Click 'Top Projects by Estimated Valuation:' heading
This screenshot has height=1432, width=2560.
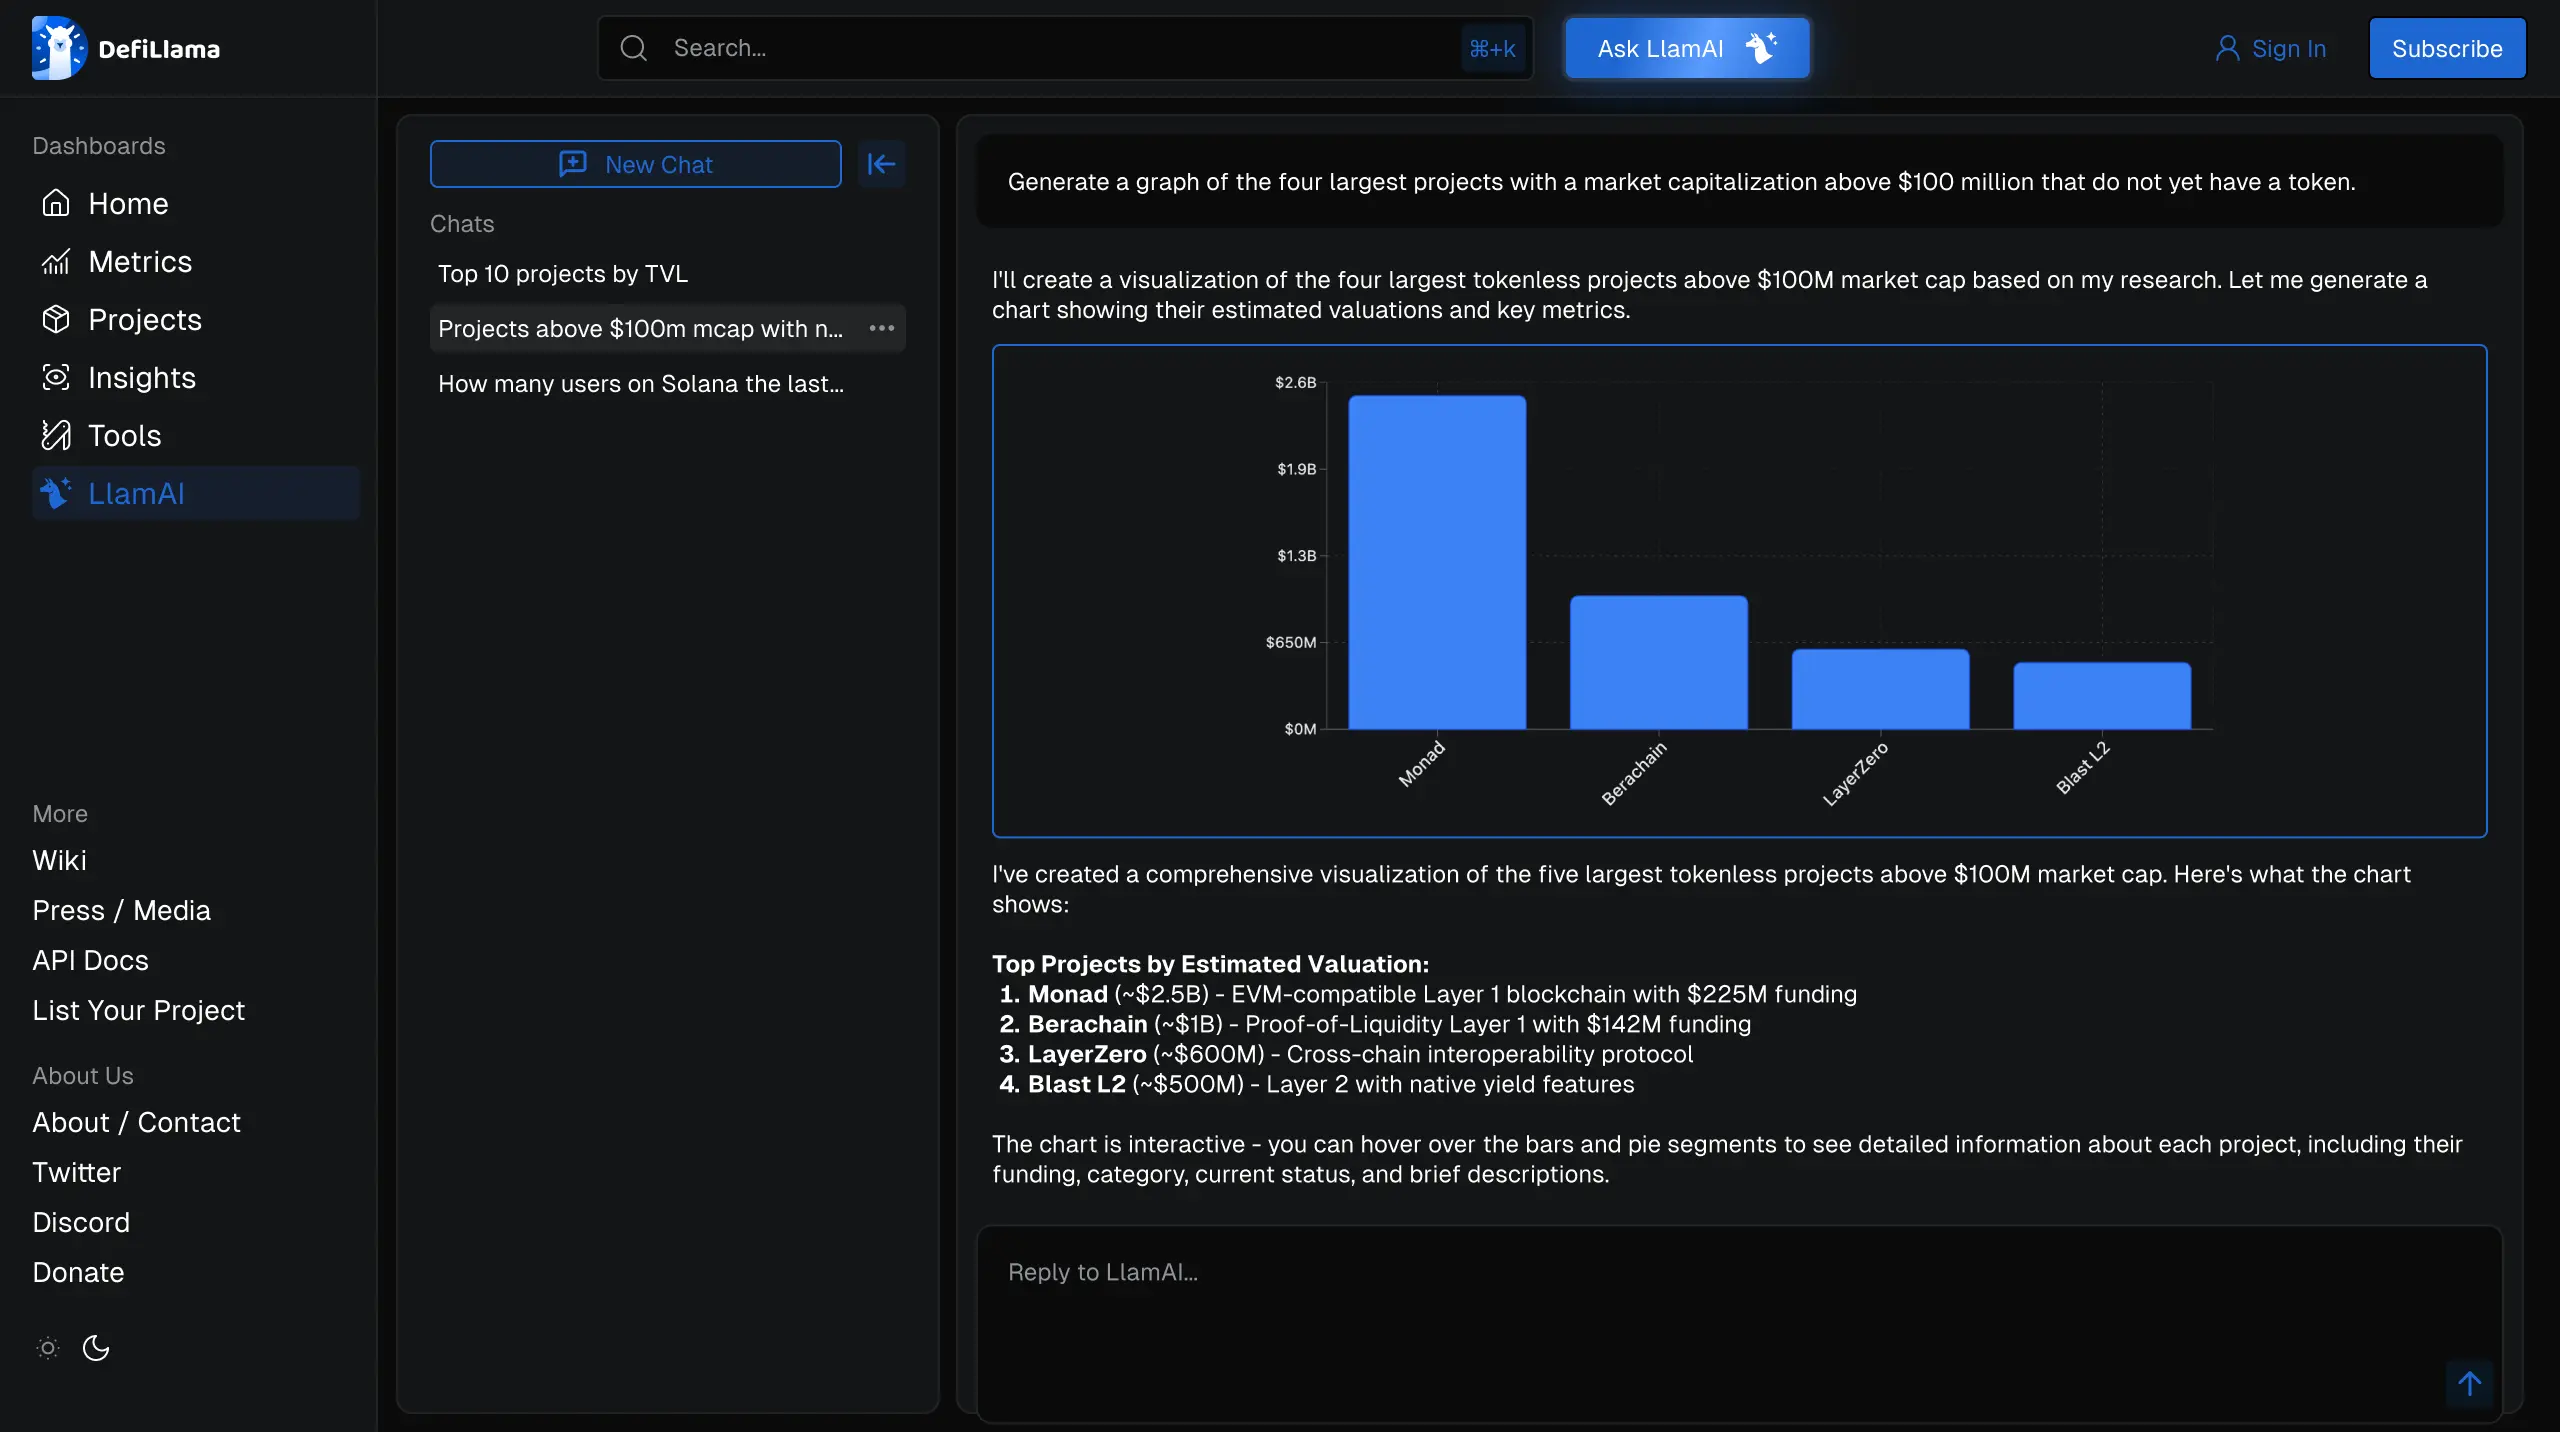pos(1210,964)
